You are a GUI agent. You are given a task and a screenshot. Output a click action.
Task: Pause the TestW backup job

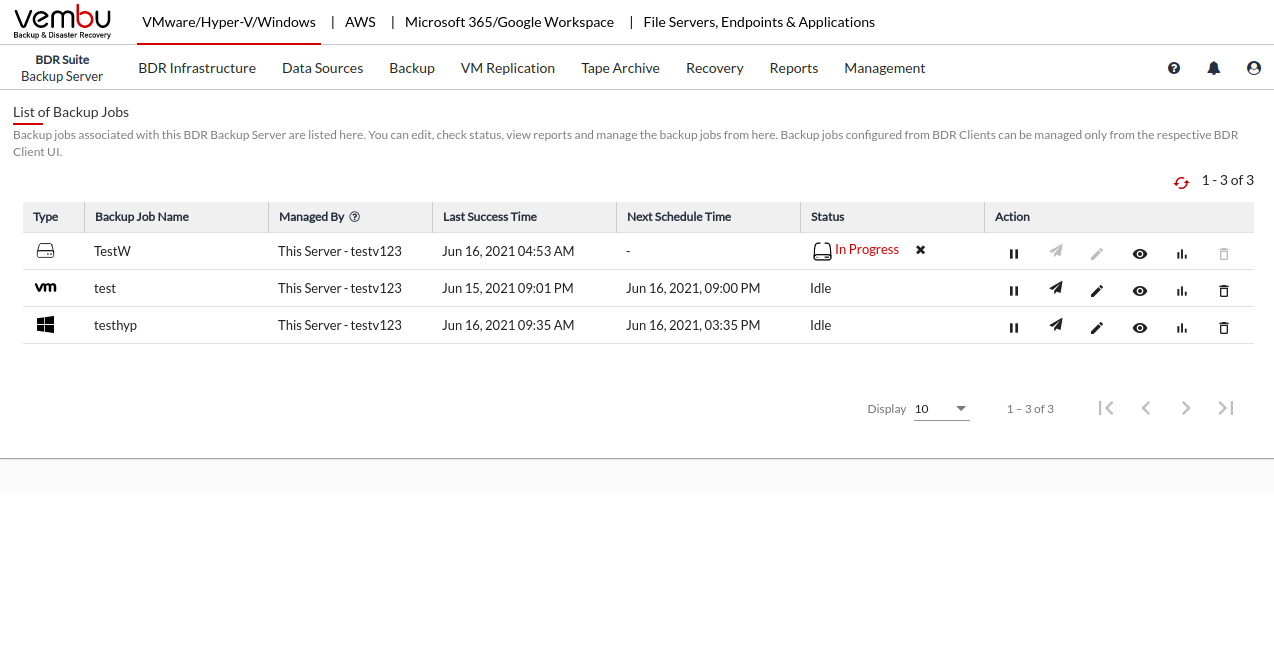coord(1014,254)
